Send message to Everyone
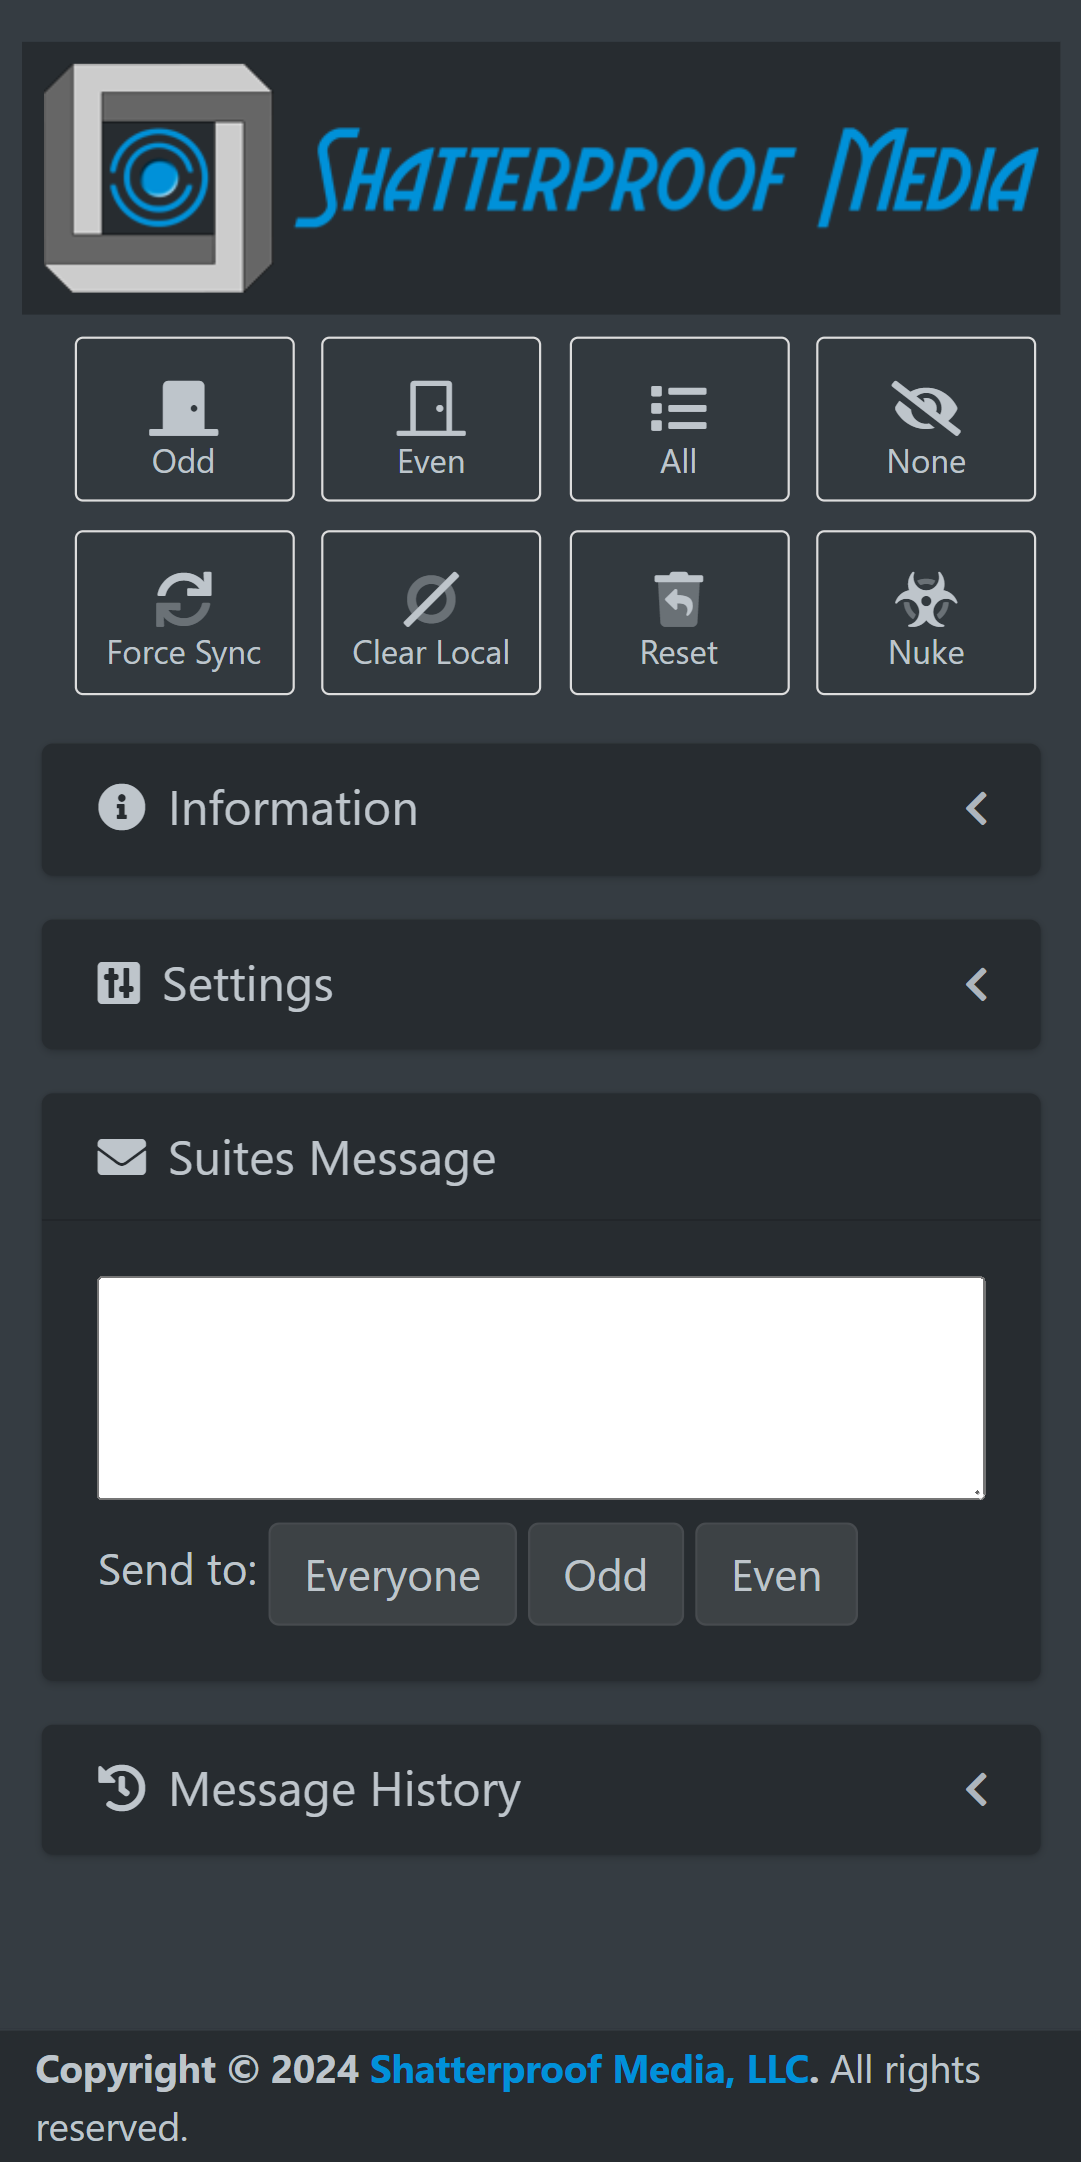Screen dimensions: 1081x2162 392,1575
